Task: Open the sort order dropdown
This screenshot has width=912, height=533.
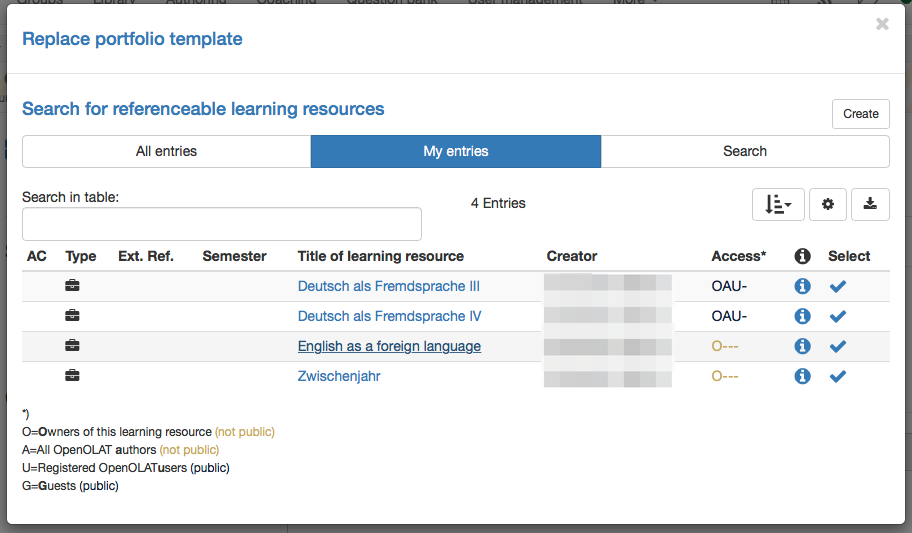Action: coord(778,204)
